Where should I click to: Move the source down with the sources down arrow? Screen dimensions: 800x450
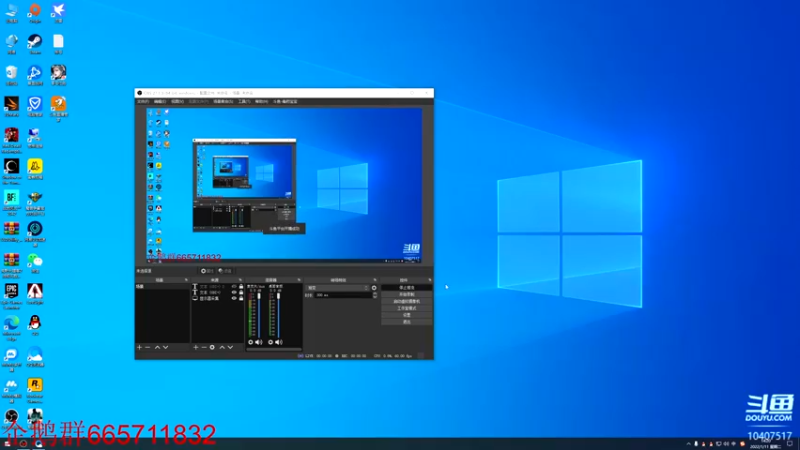tap(230, 347)
